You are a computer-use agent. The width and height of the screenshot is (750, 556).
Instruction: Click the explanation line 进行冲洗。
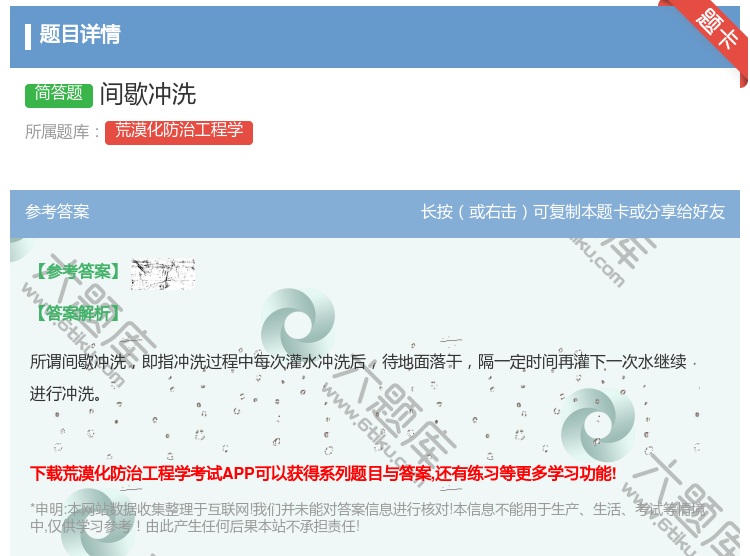[x=66, y=394]
